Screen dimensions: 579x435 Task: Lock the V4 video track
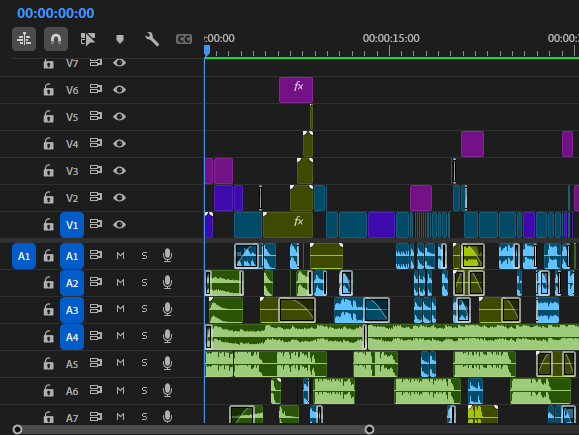coord(48,144)
